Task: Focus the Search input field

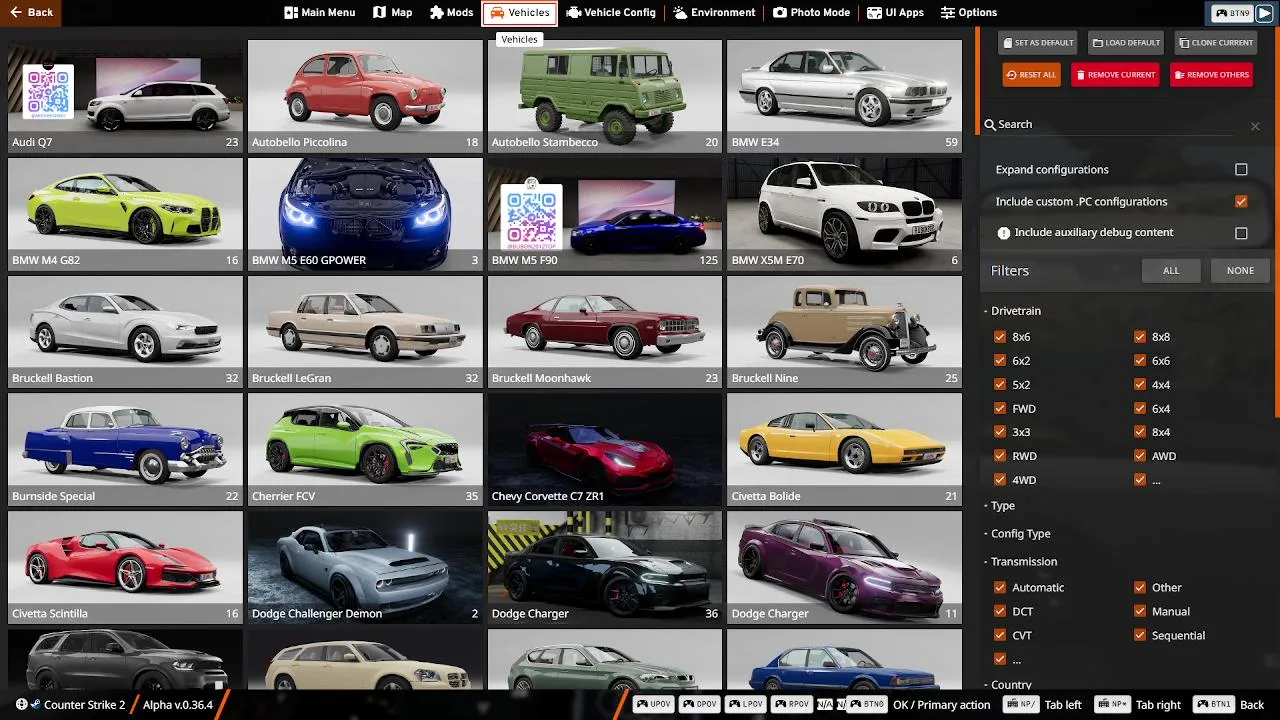Action: [1120, 125]
